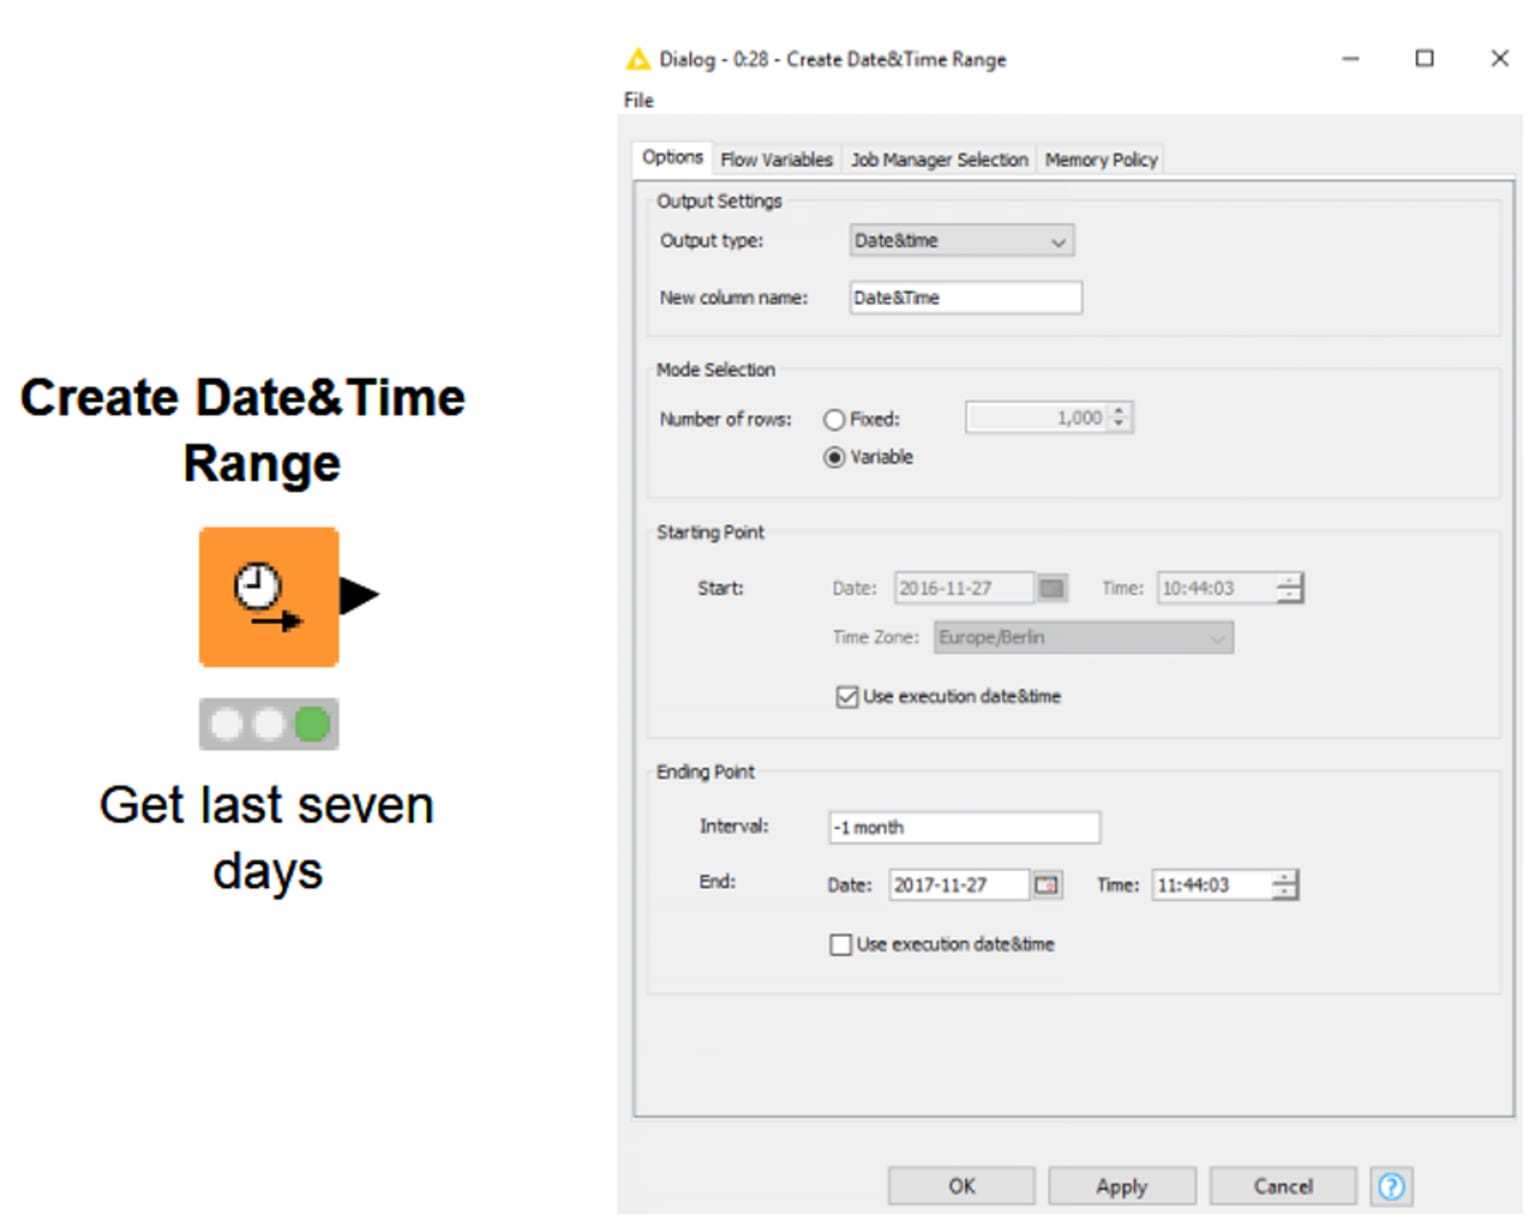Screen dimensions: 1536x1230
Task: Click the Apply button
Action: (1122, 1186)
